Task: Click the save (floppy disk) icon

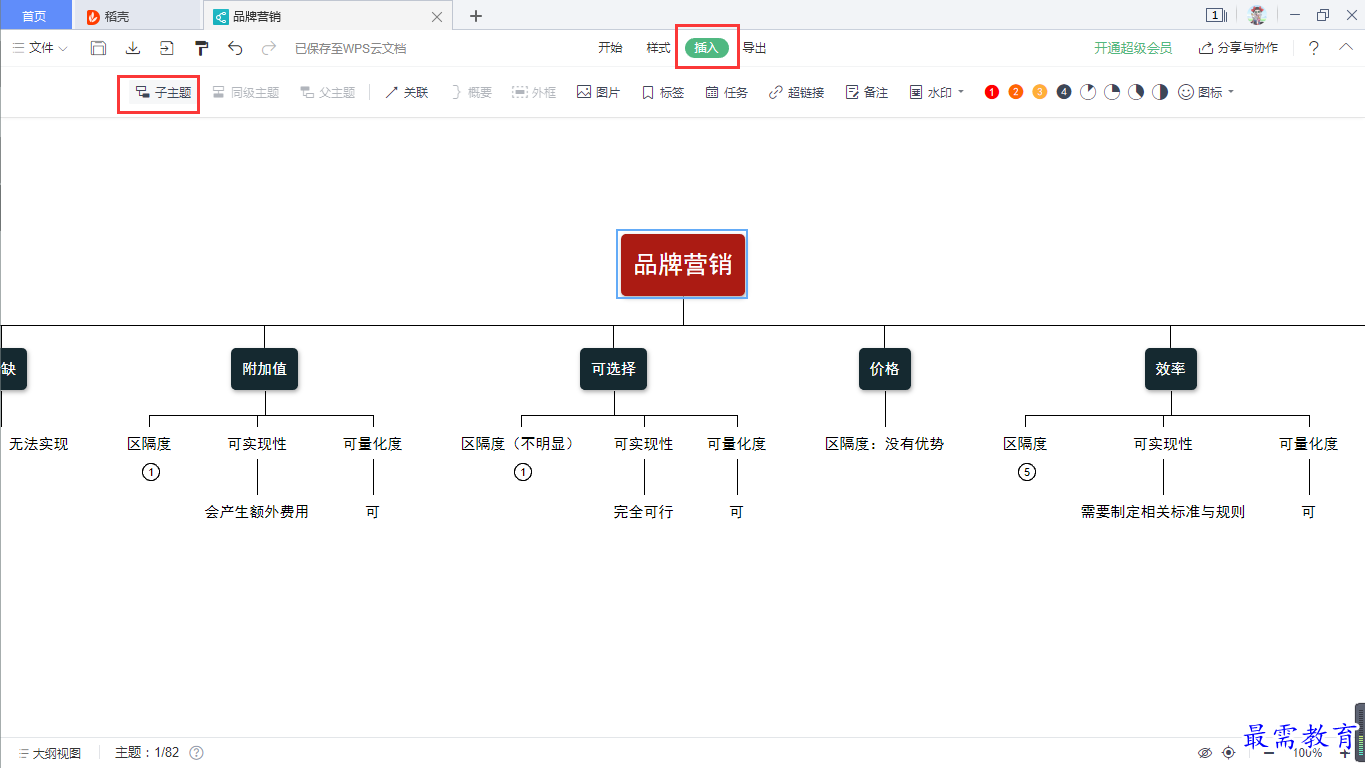Action: click(98, 48)
